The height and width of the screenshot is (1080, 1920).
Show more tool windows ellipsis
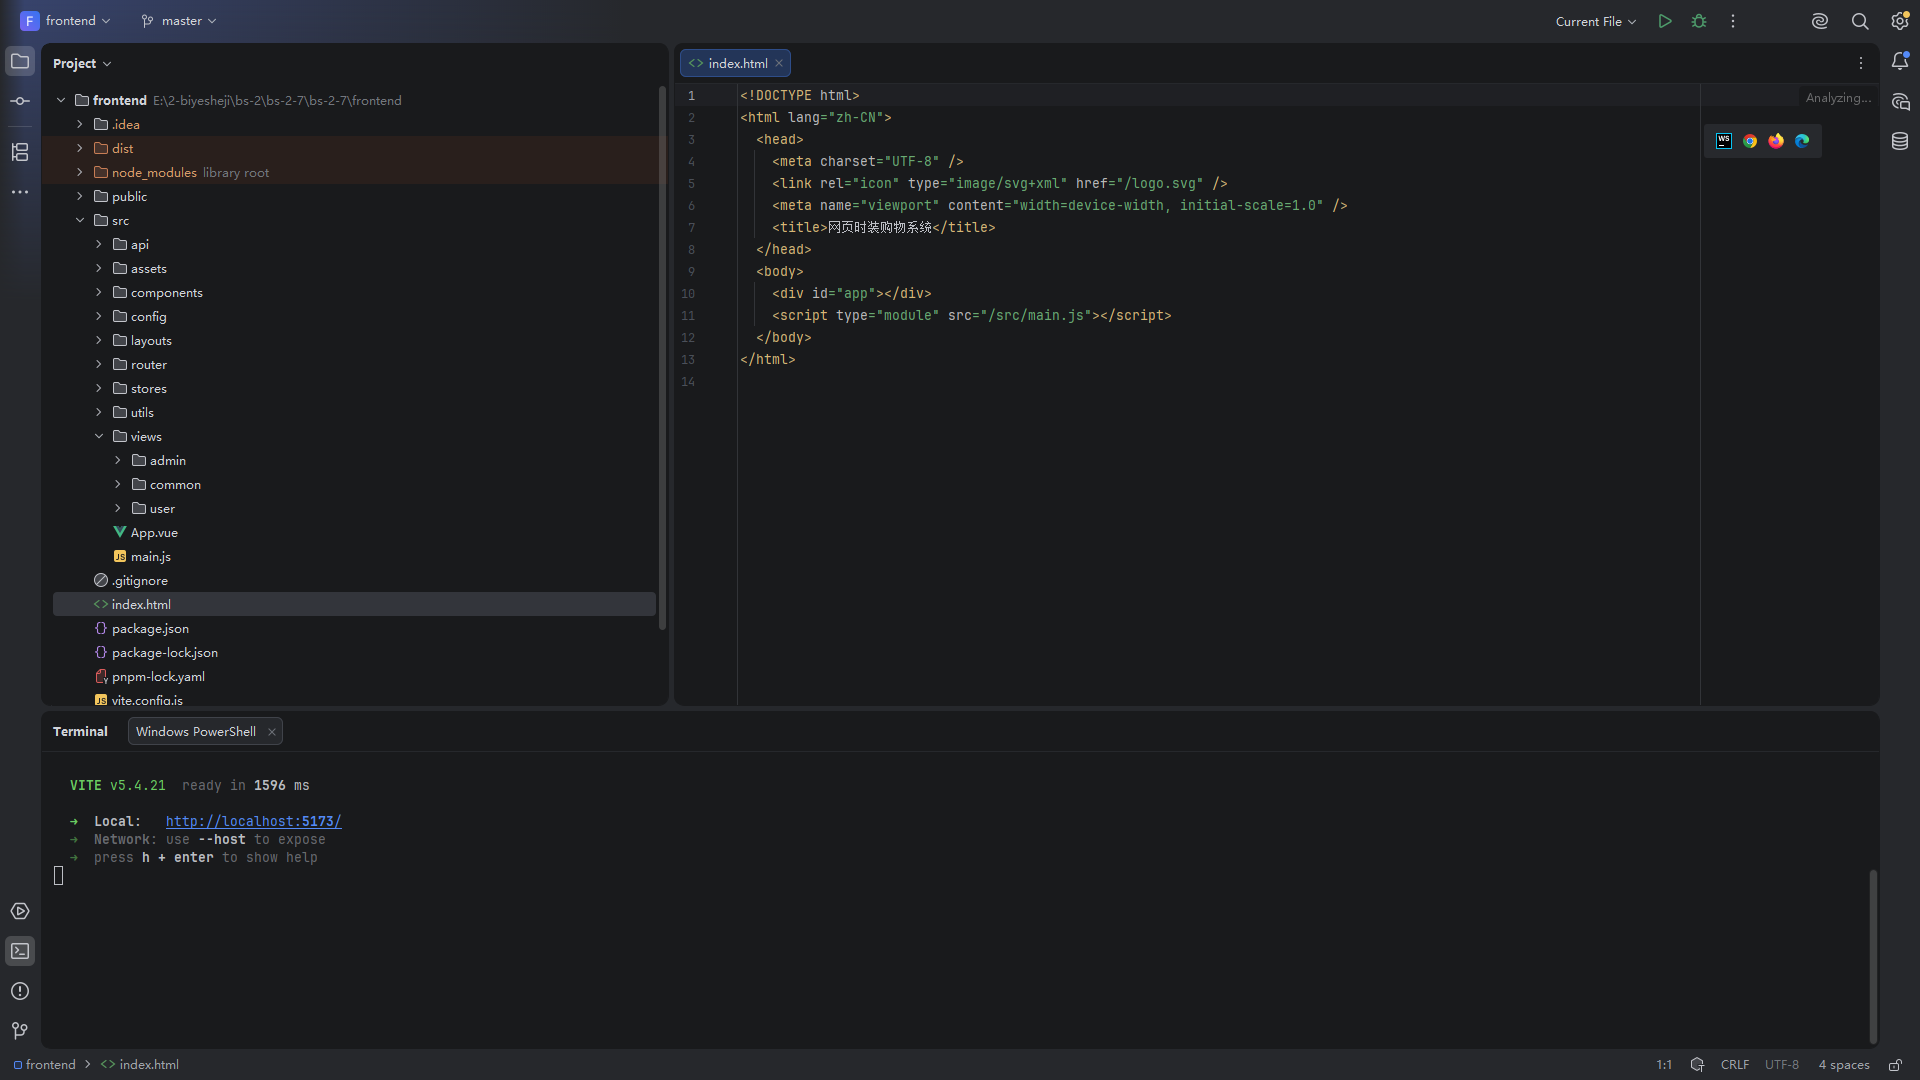20,192
